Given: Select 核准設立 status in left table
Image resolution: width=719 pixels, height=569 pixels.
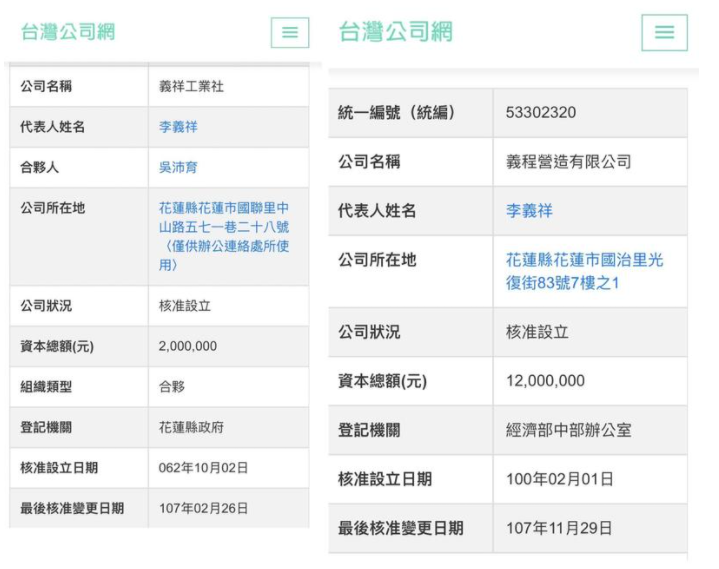Looking at the screenshot, I should click(x=185, y=306).
